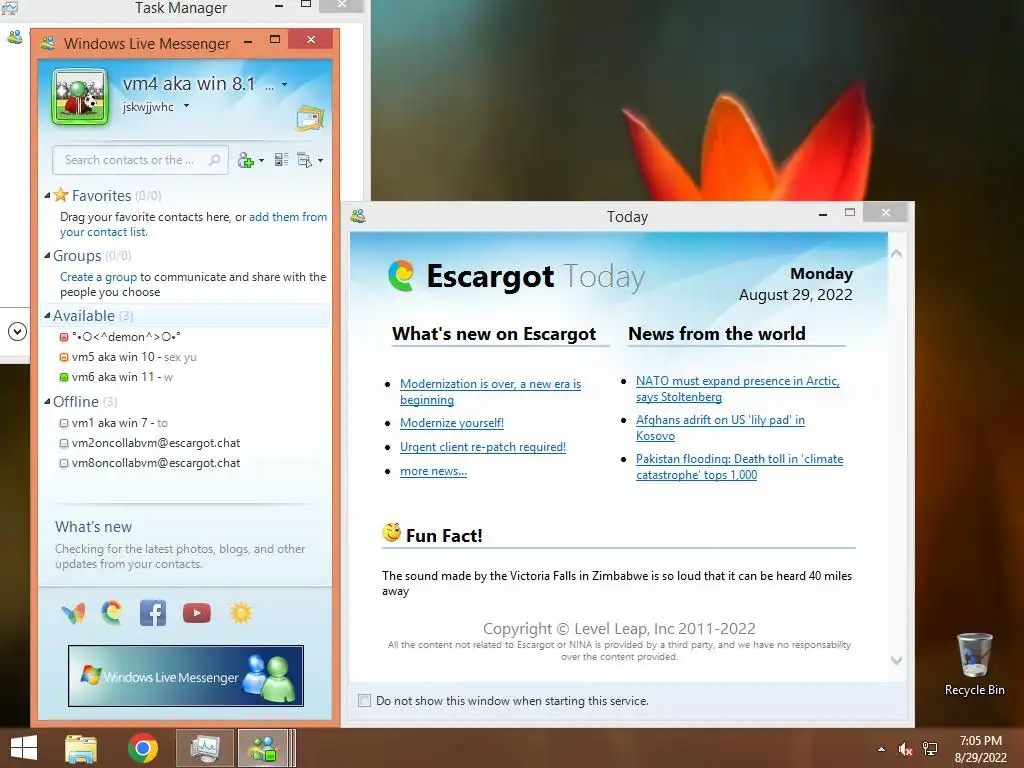Click the muted volume tray icon
The width and height of the screenshot is (1024, 768).
[905, 749]
